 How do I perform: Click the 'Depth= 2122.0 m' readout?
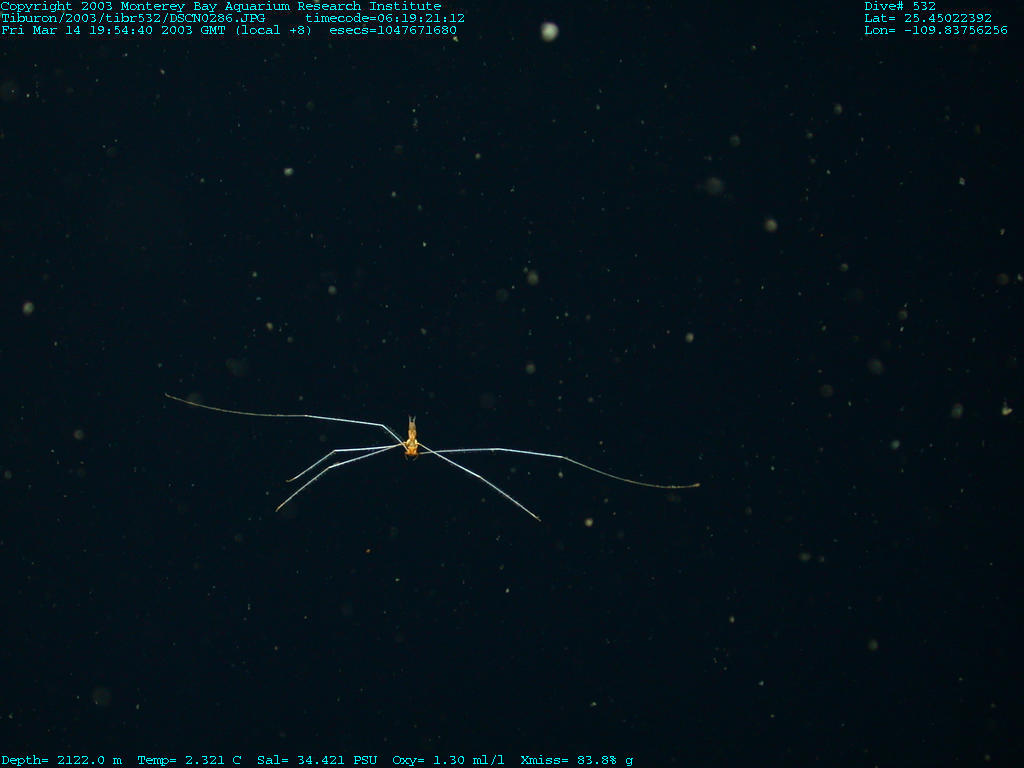click(x=61, y=760)
